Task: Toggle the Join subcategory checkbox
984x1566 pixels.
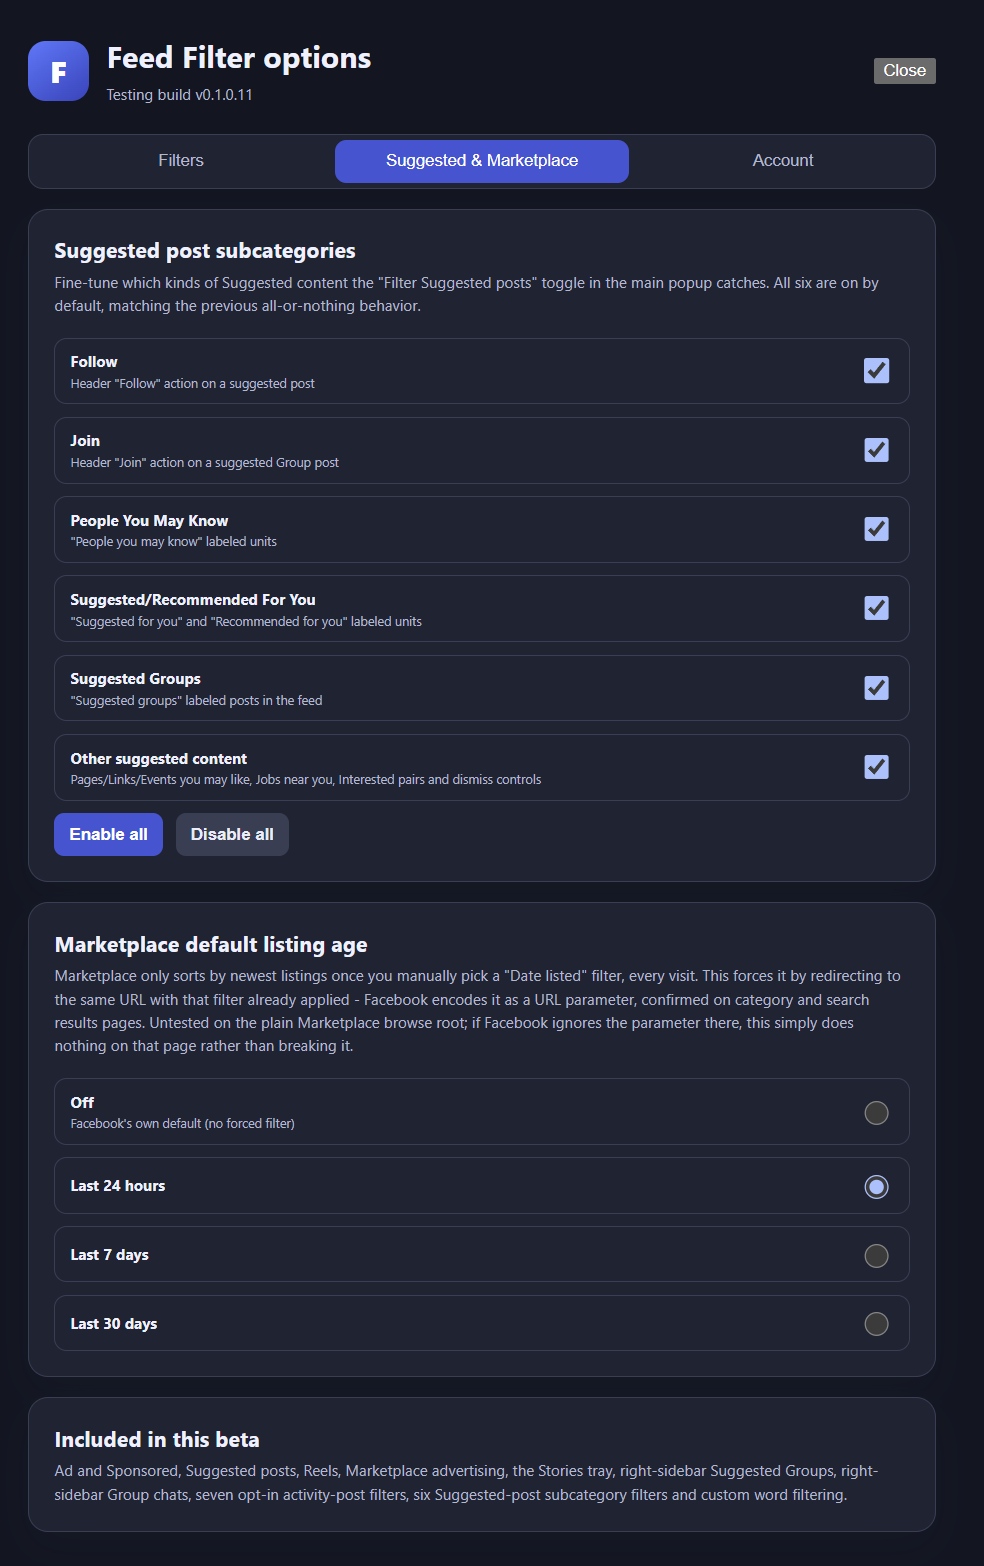Action: (x=876, y=450)
